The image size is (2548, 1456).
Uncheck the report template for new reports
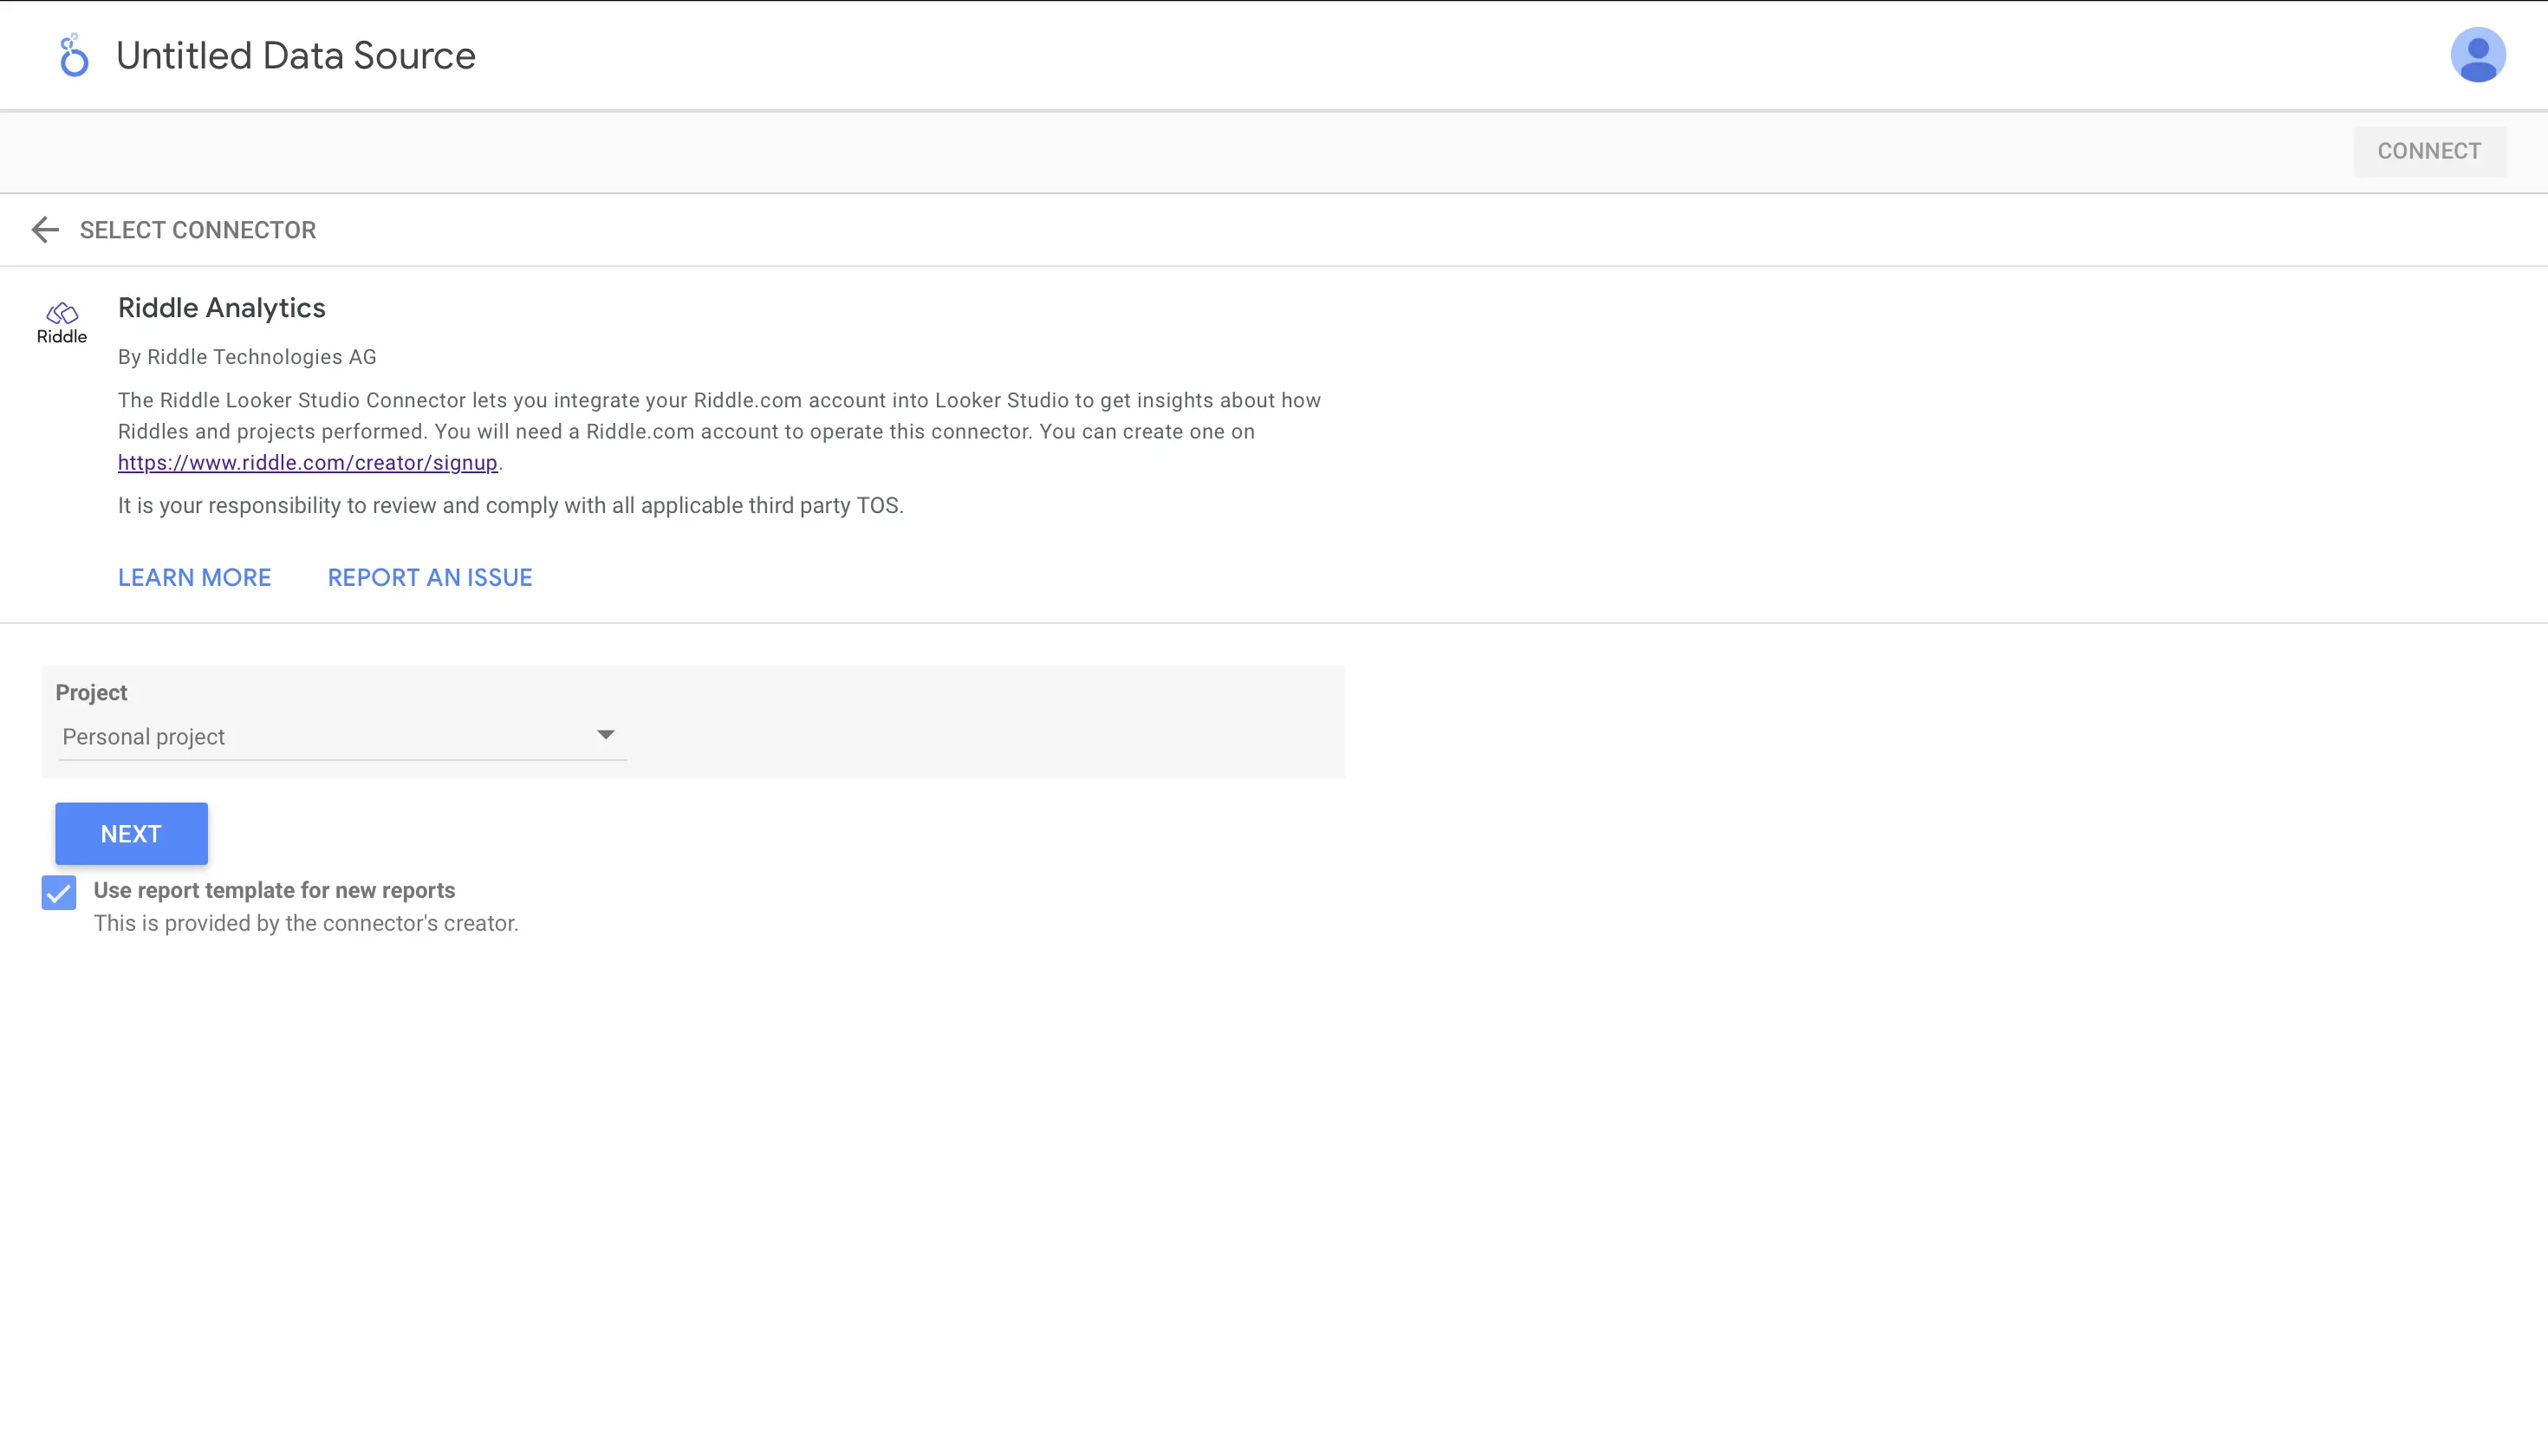[x=58, y=893]
